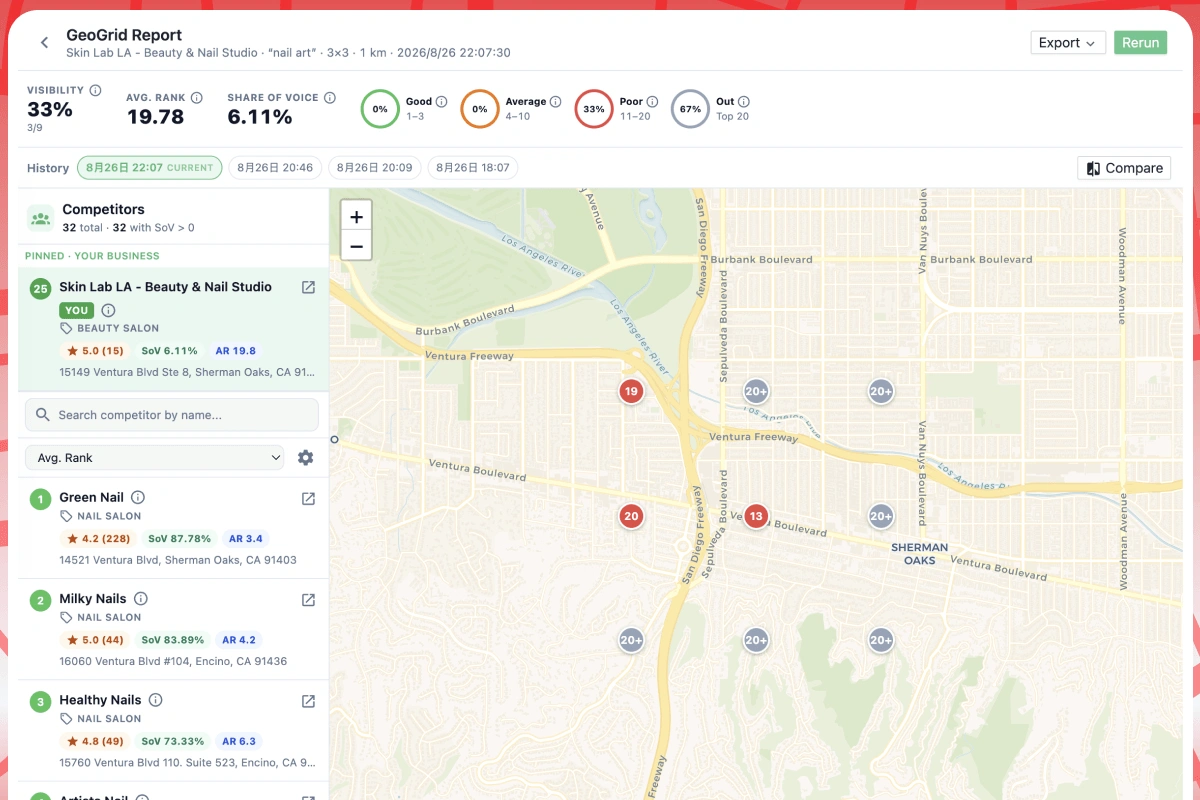This screenshot has height=800, width=1200.
Task: Click Skin Lab 5.0 (15) rating badge
Action: pos(95,351)
